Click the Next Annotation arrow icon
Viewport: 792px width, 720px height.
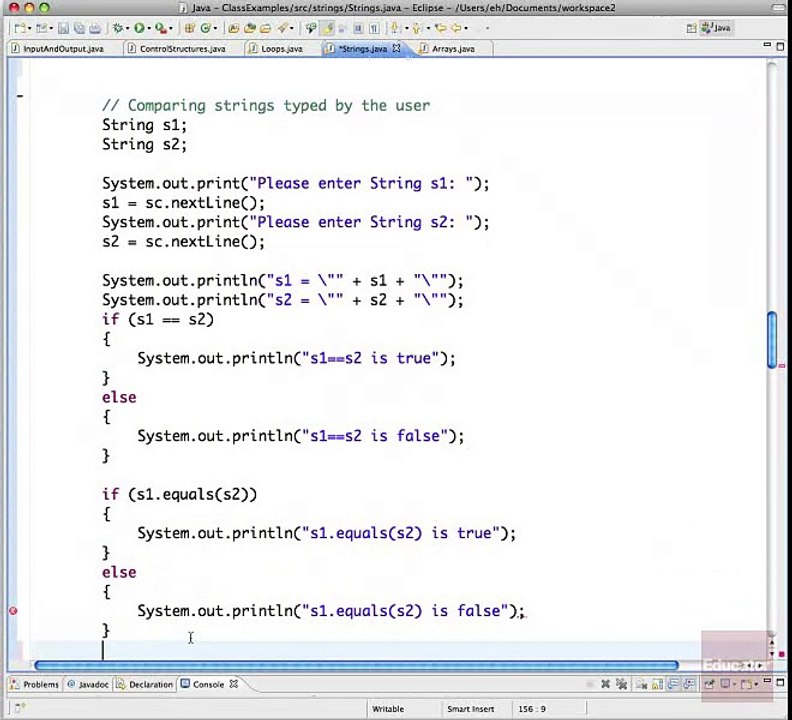(x=394, y=28)
